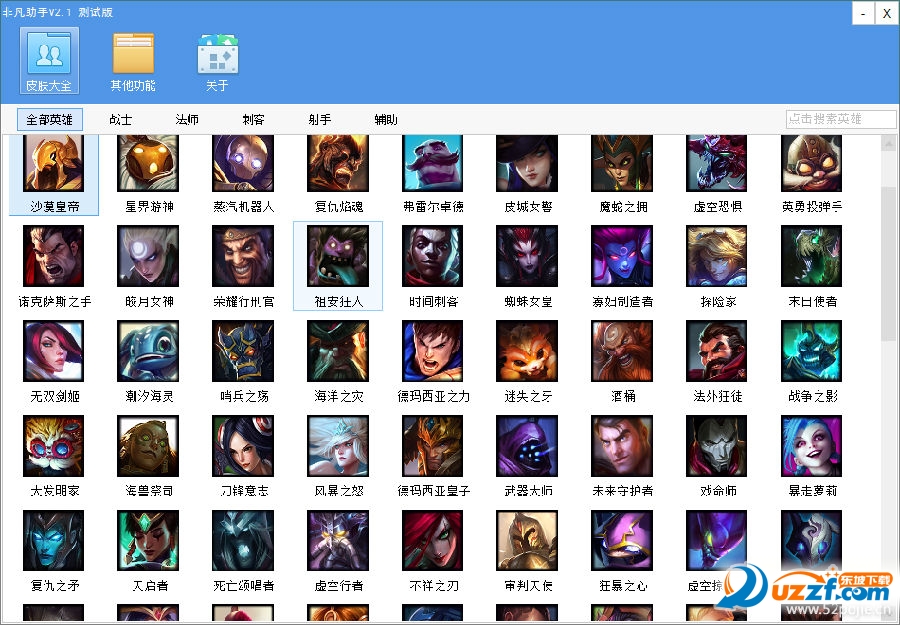Select the 海兽祭司 hero icon
Image resolution: width=900 pixels, height=625 pixels.
coord(148,446)
